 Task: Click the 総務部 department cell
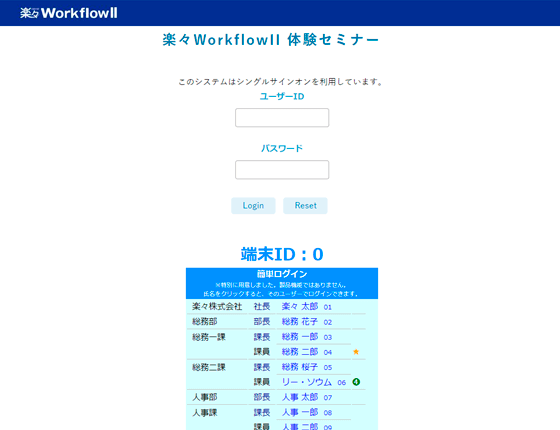[x=204, y=321]
